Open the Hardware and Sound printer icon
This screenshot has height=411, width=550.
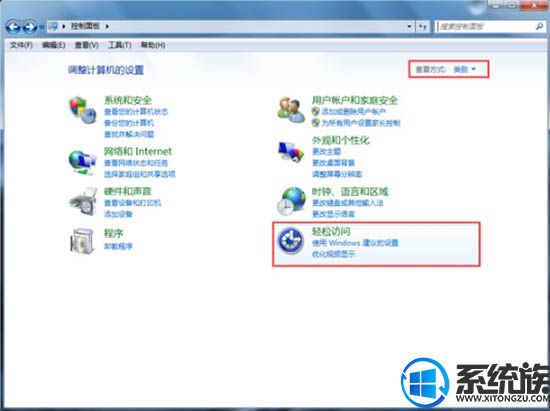83,201
